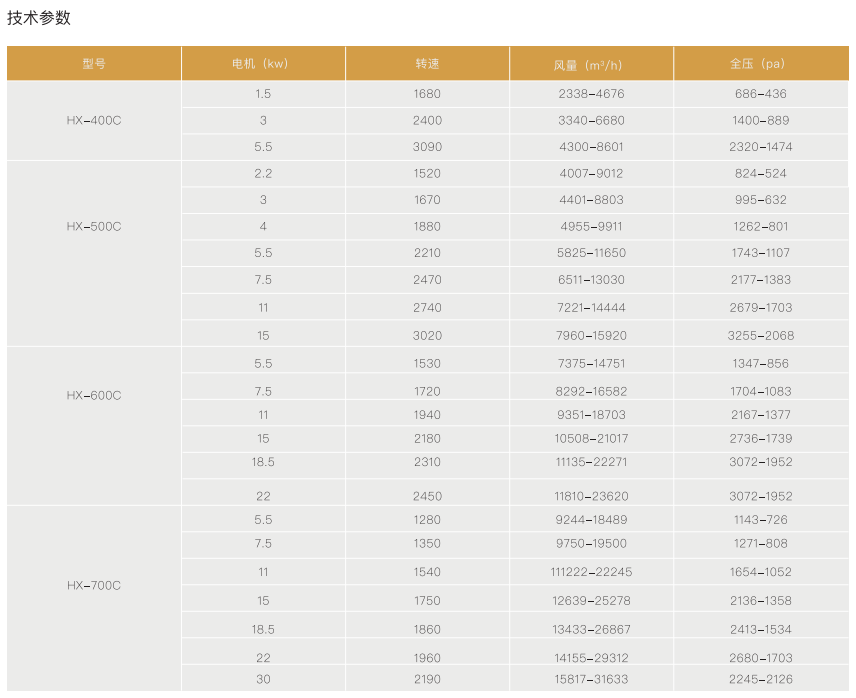Select the 30 kW motor cell
This screenshot has height=698, width=856.
263,679
